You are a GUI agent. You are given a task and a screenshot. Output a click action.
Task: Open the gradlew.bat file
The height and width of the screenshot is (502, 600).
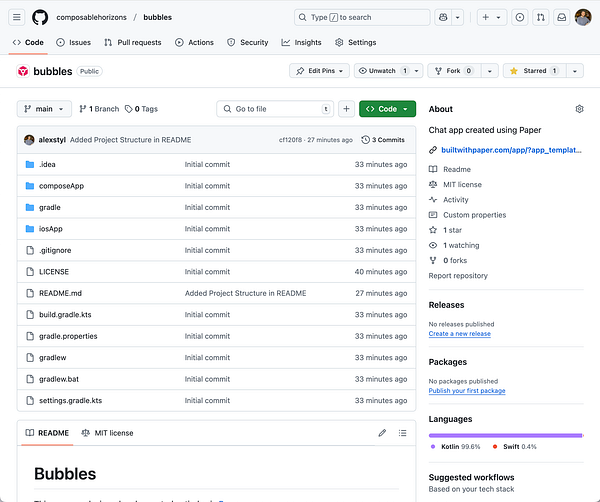59,379
